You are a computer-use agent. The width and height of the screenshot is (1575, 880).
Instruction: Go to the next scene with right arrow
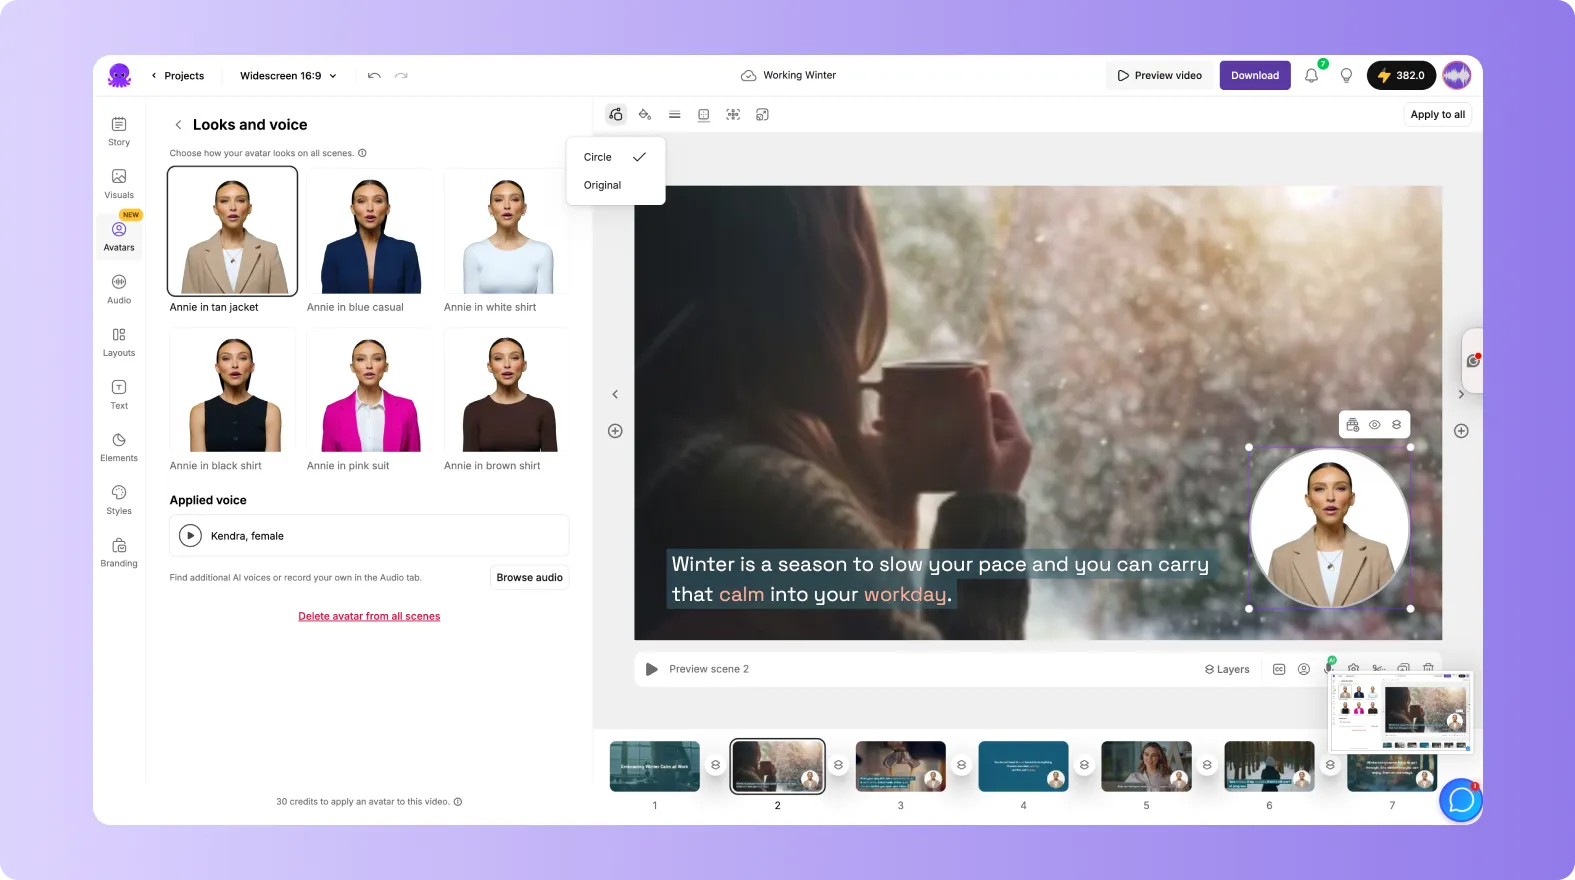[1461, 394]
